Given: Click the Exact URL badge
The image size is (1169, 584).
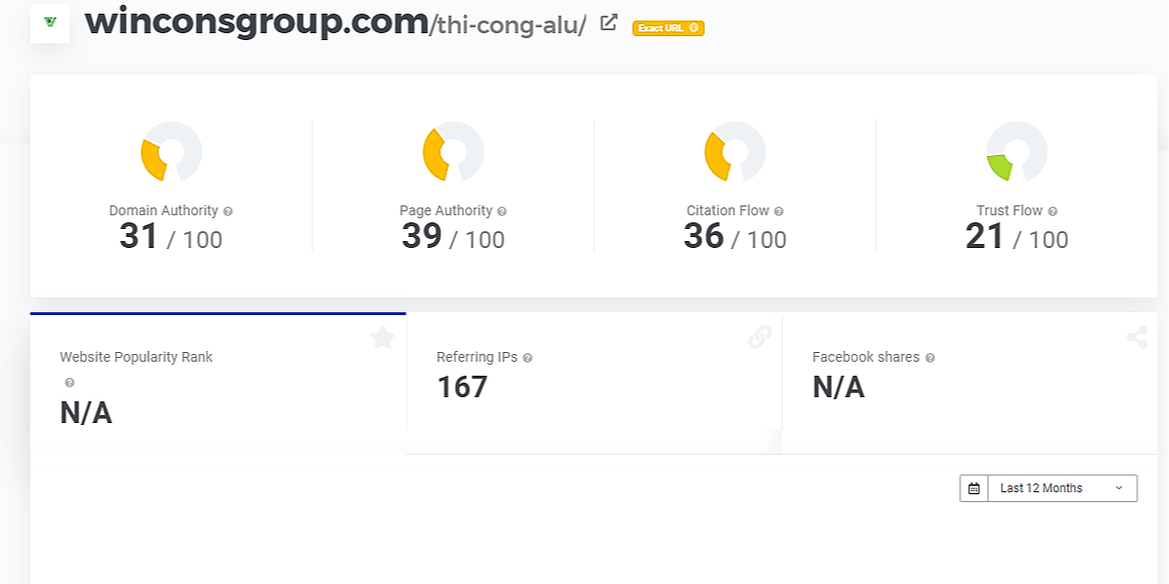Looking at the screenshot, I should click(x=668, y=28).
